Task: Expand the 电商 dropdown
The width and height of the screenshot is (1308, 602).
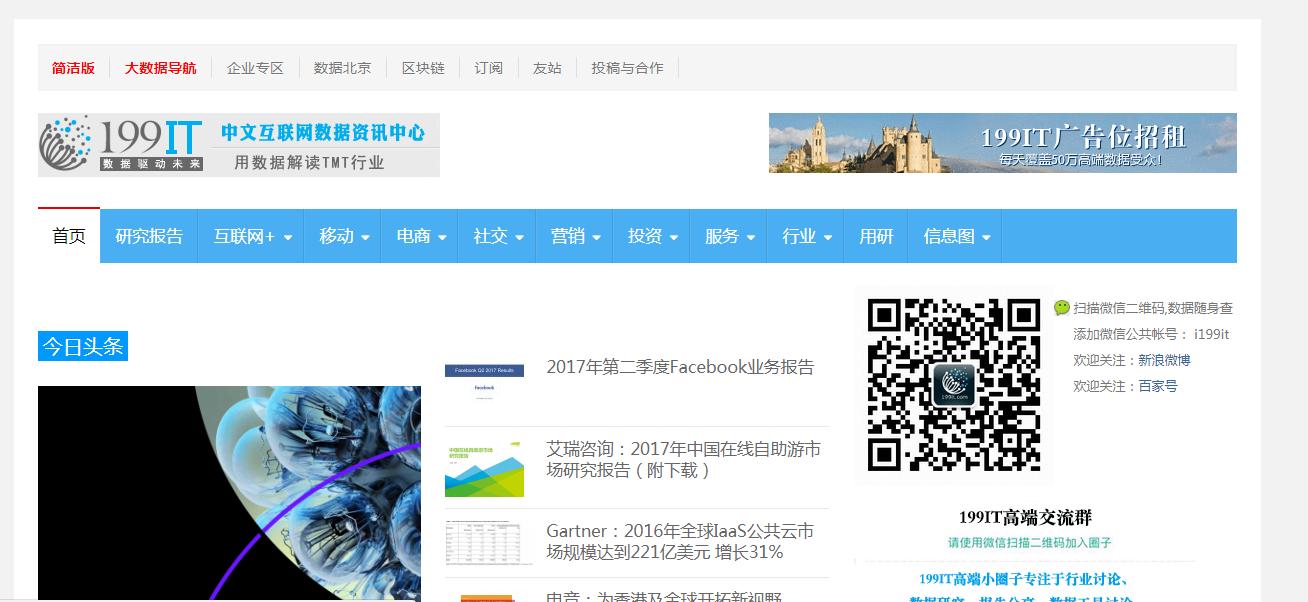Action: point(418,236)
